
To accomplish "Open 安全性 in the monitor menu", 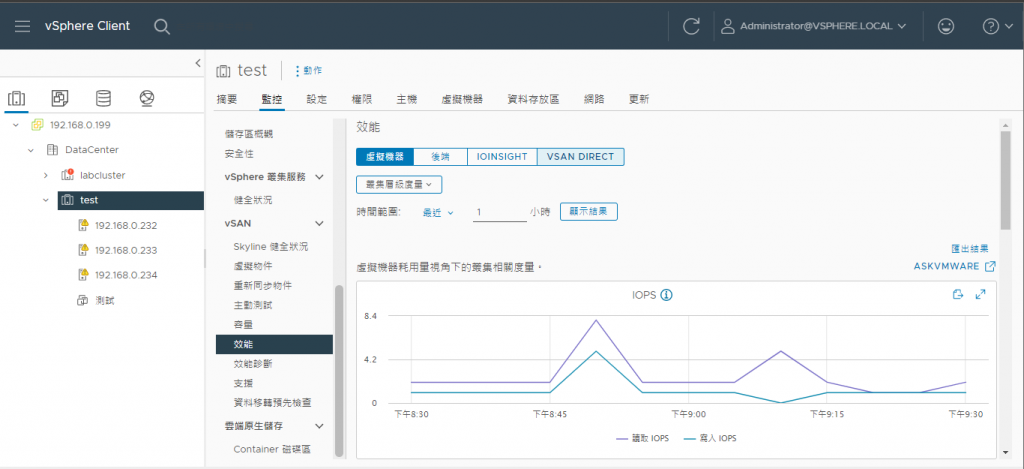I will coord(239,154).
